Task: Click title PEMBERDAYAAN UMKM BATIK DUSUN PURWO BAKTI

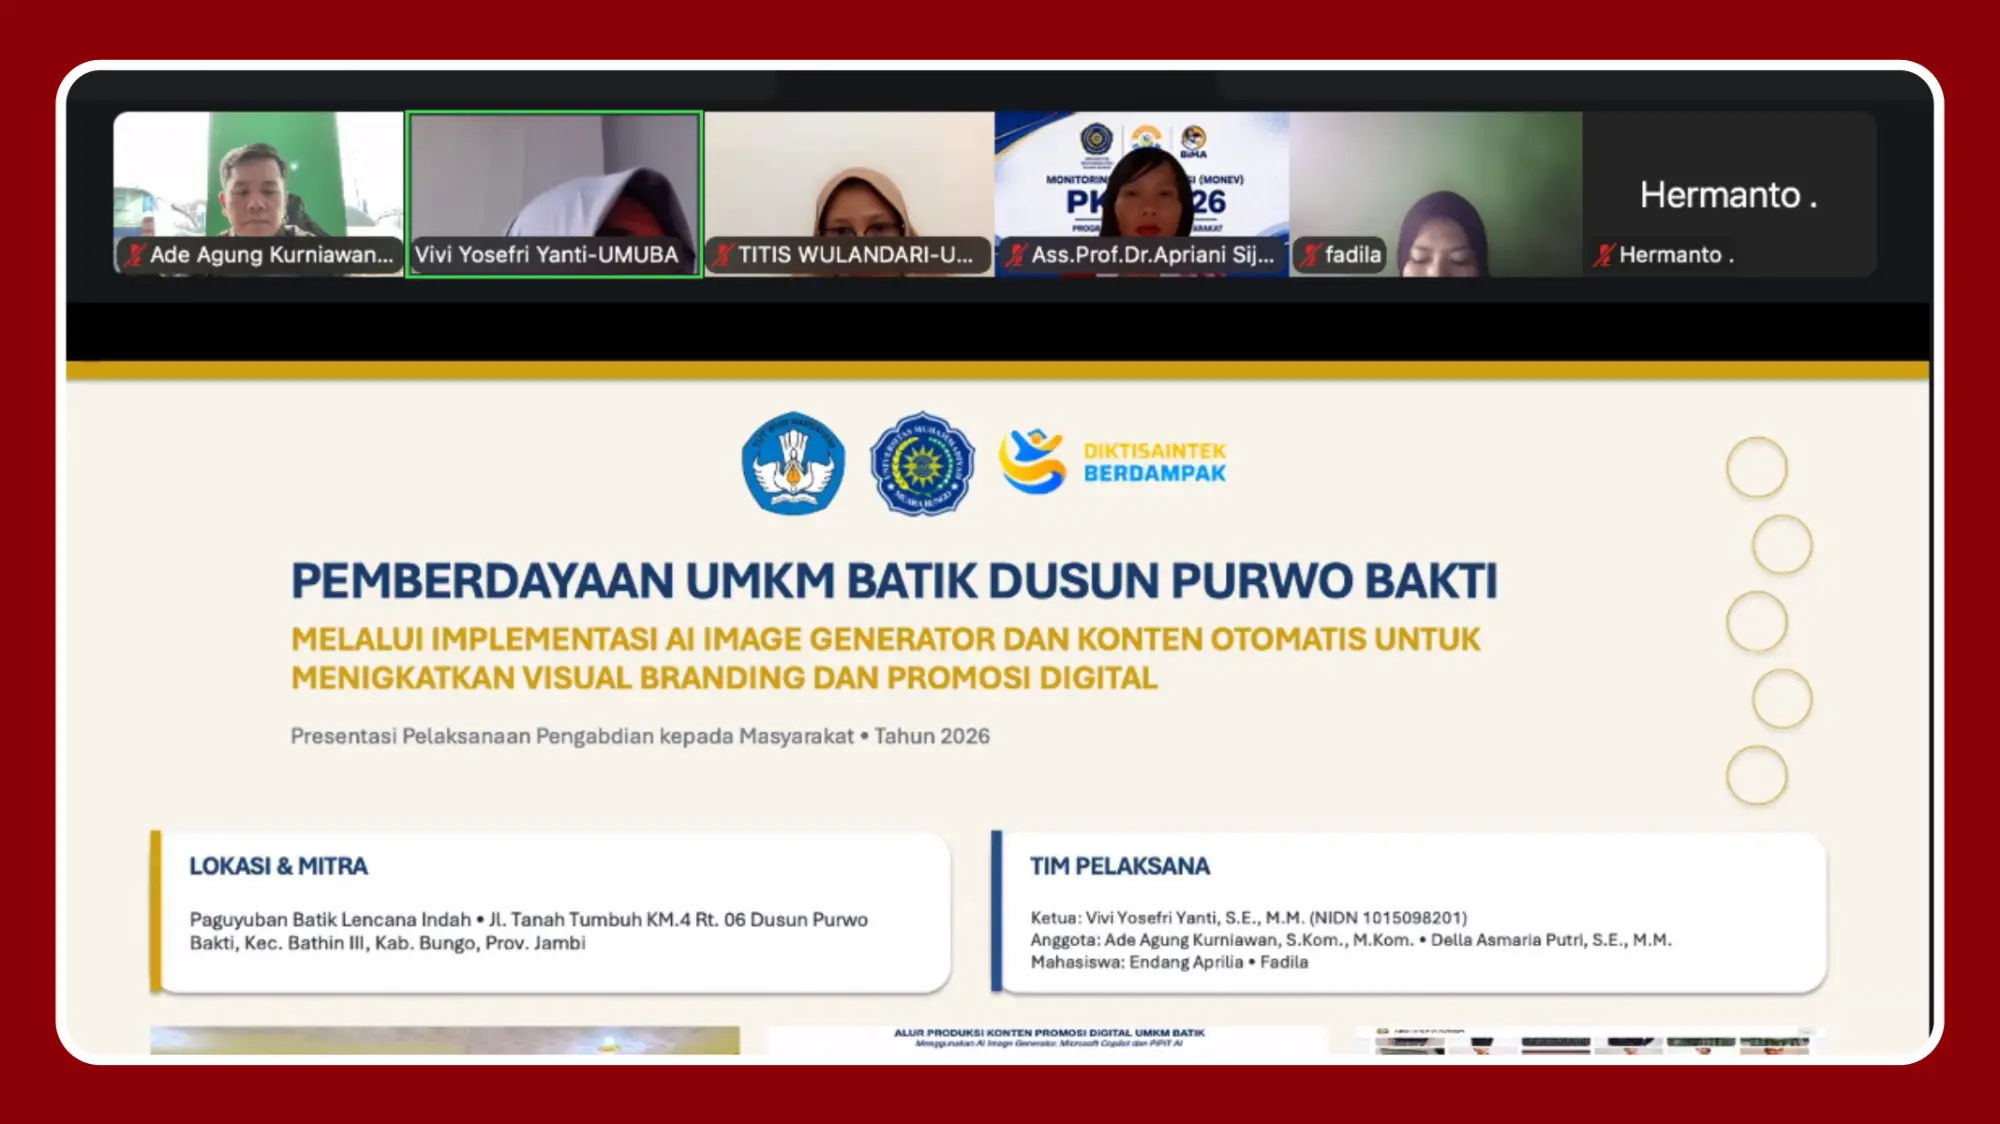Action: tap(894, 581)
